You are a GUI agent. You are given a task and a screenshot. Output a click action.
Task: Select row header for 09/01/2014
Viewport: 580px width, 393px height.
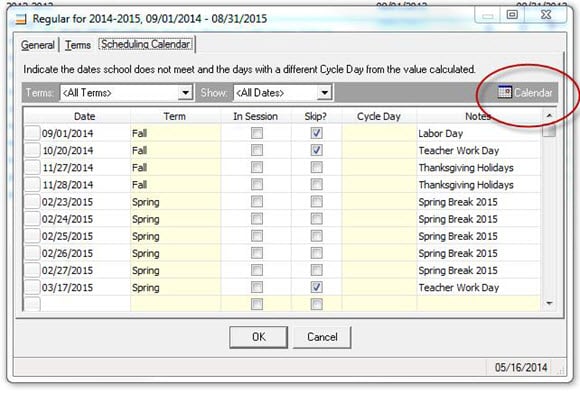32,133
